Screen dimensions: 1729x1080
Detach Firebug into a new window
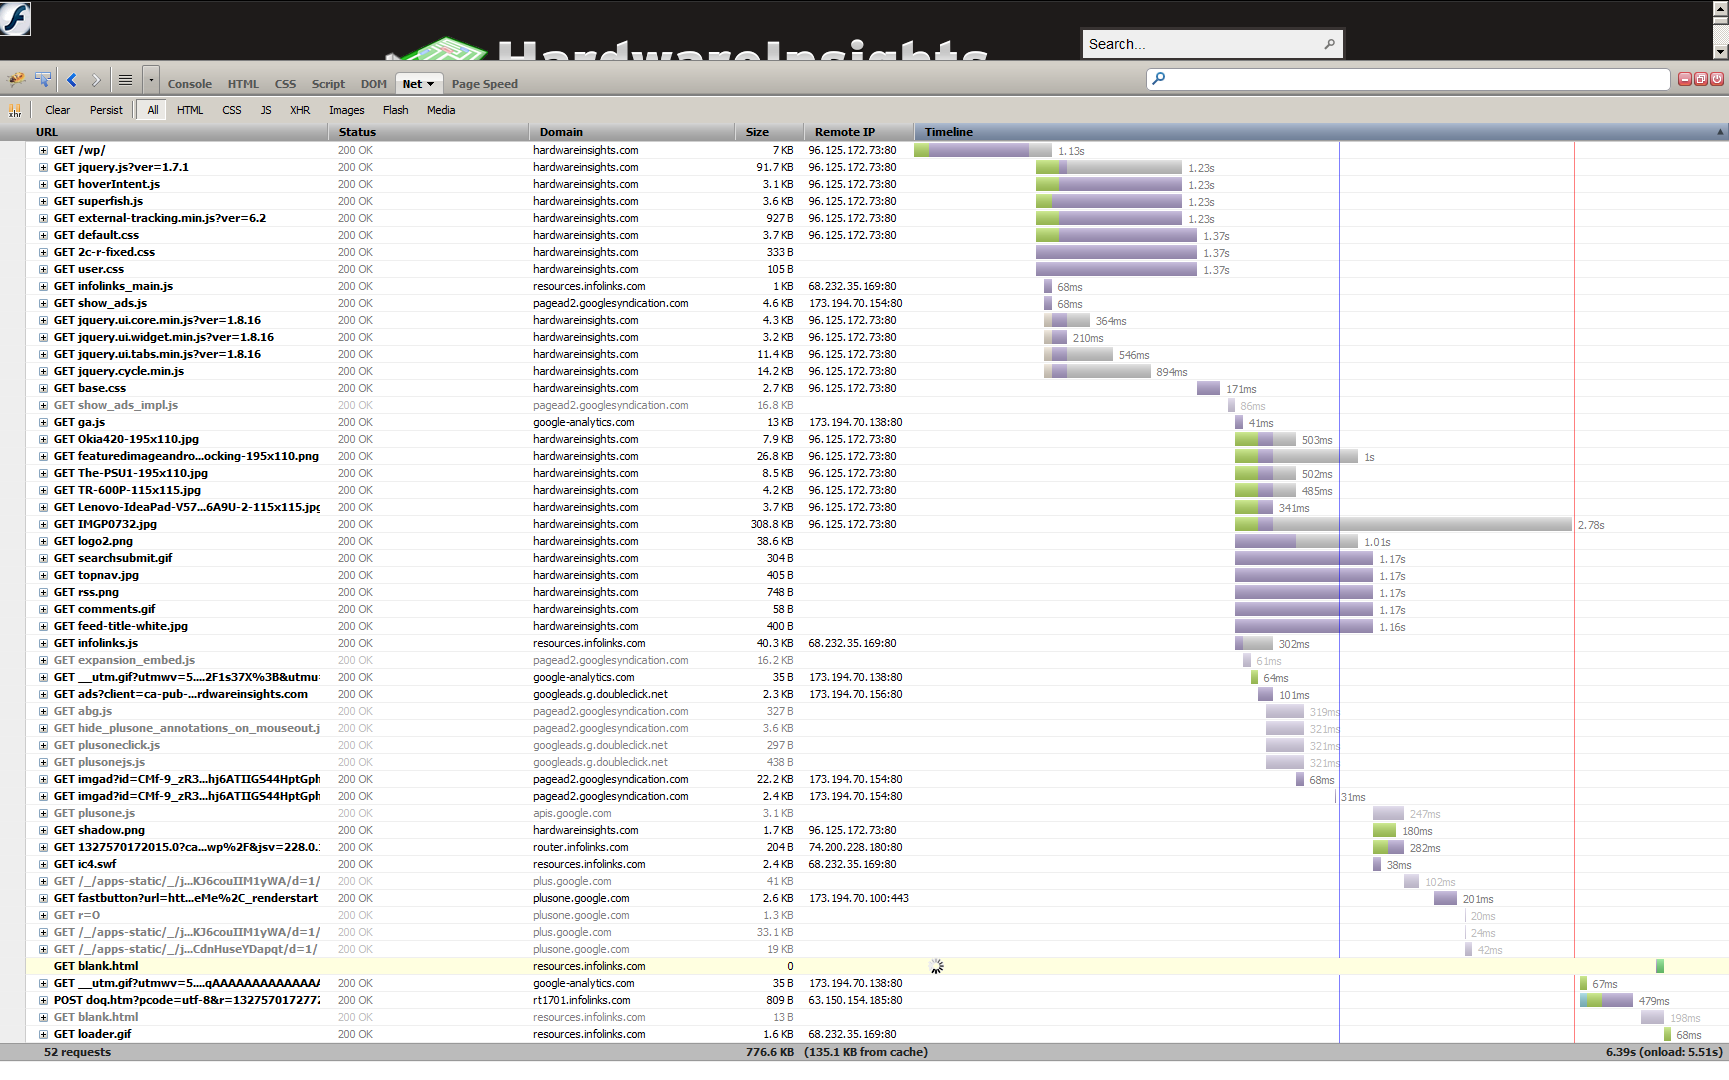pyautogui.click(x=1701, y=79)
